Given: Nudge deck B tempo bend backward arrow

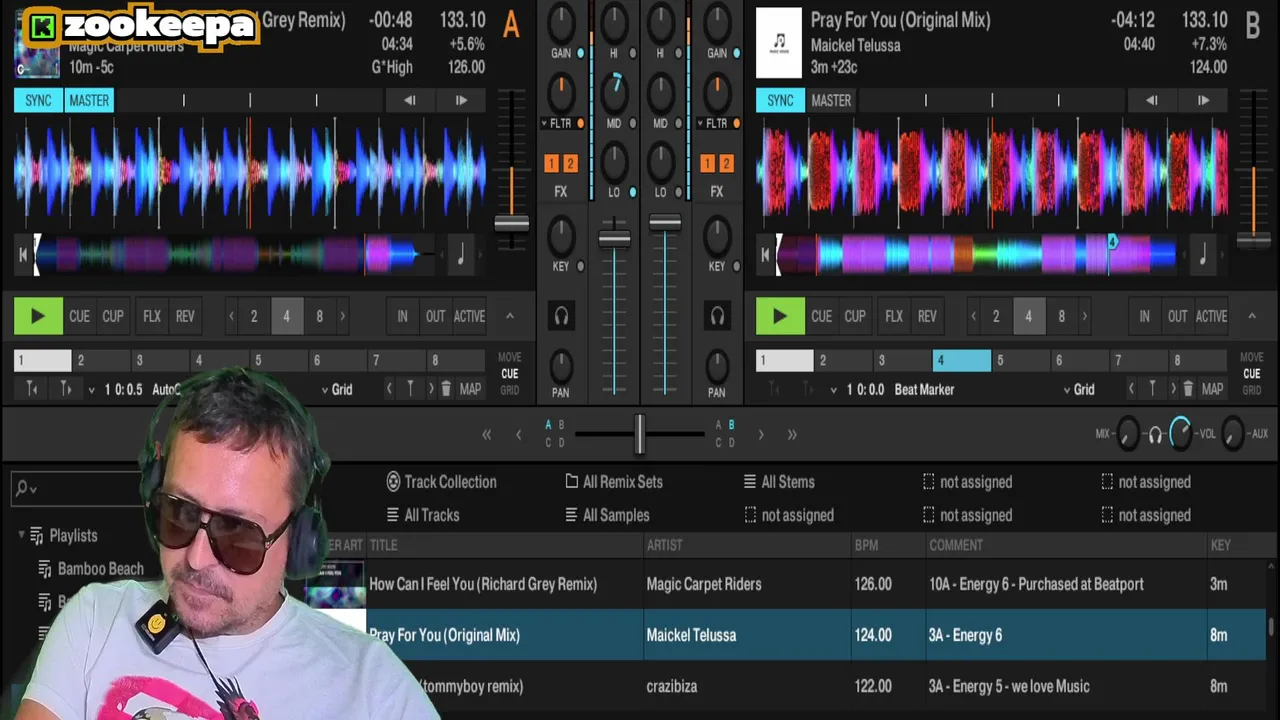Looking at the screenshot, I should coord(1152,100).
